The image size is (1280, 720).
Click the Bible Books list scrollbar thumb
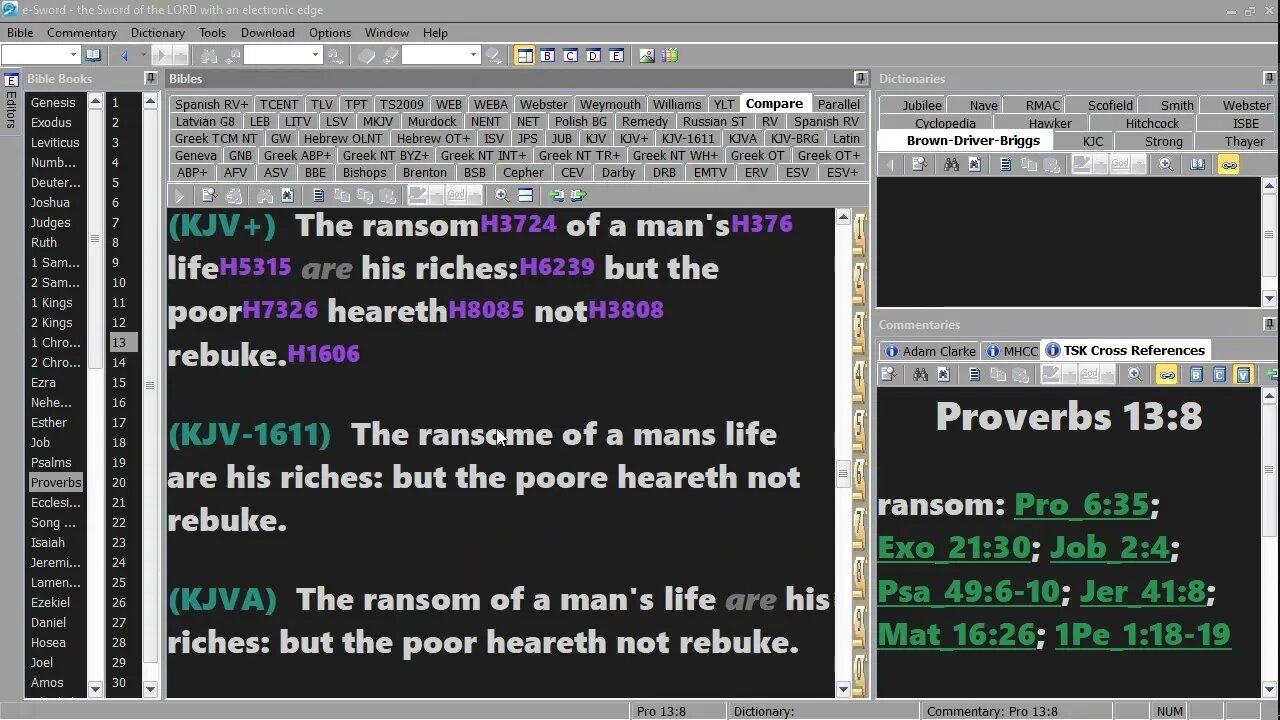[96, 239]
